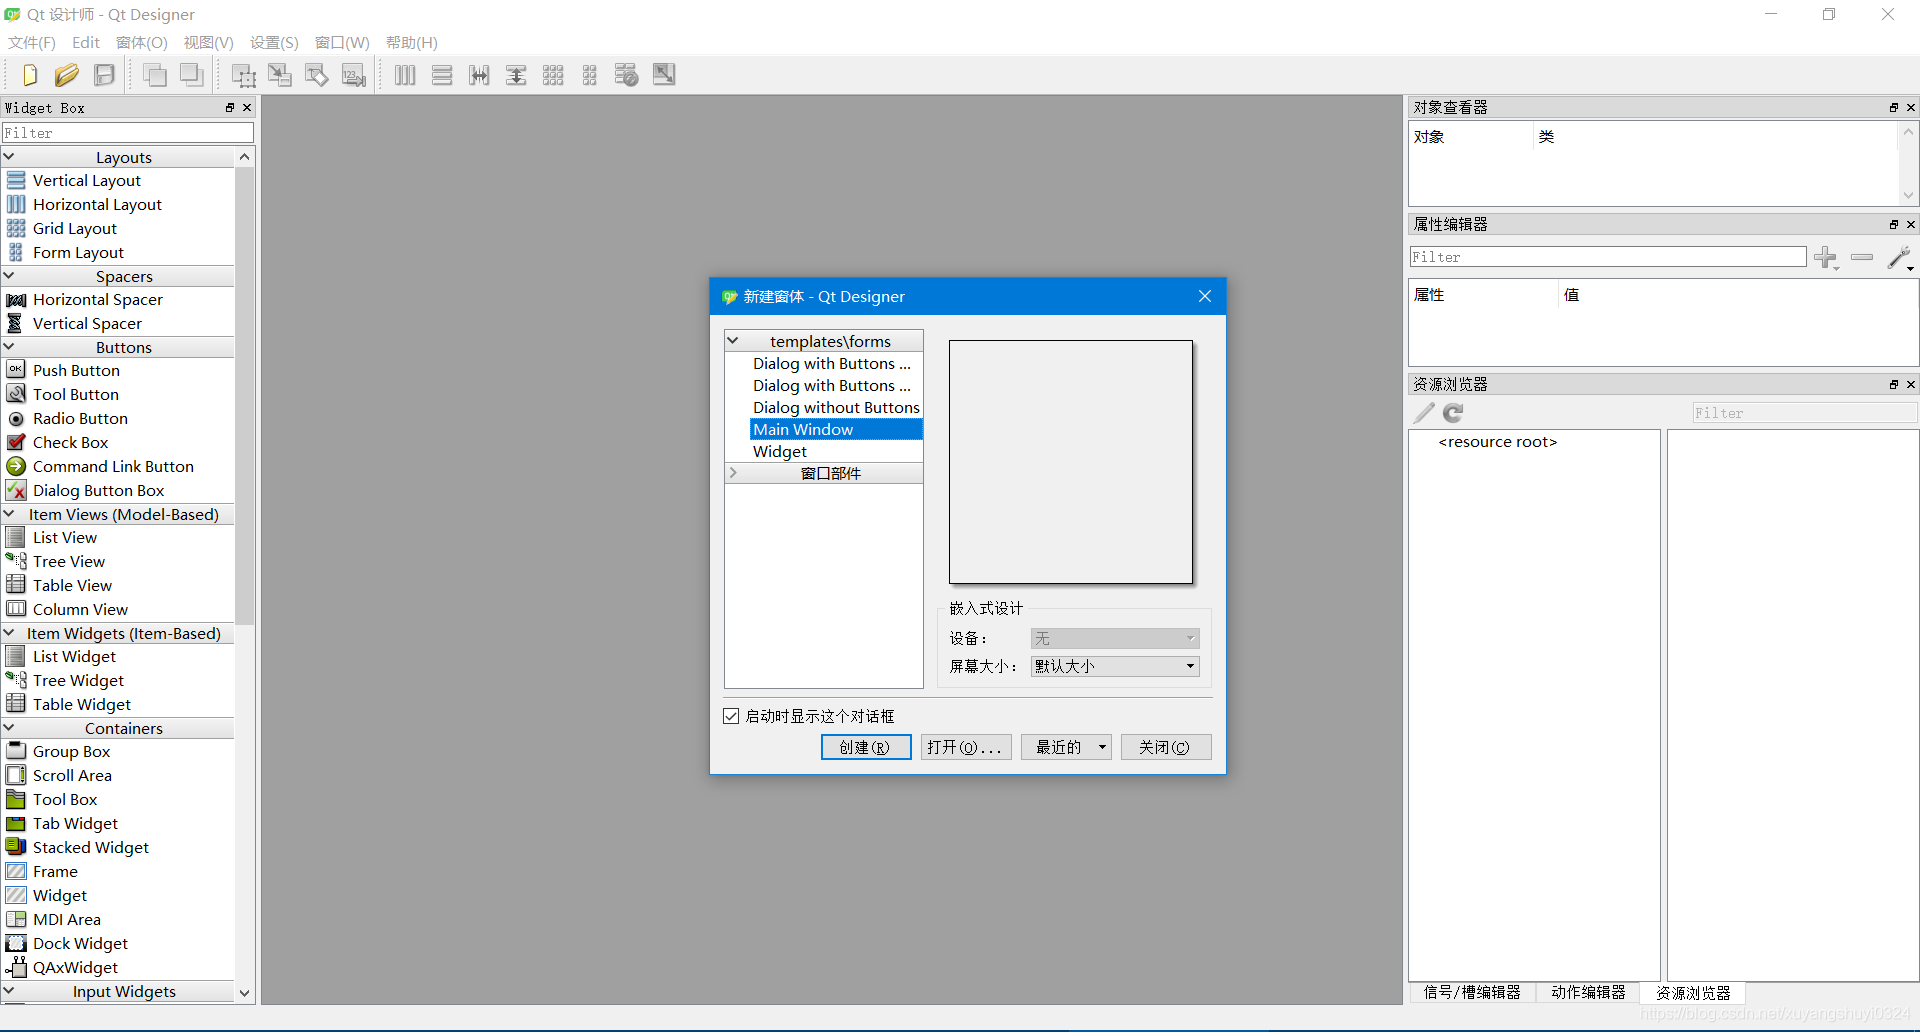The image size is (1920, 1032).
Task: Open the 最近的 recent forms dropdown
Action: (1102, 747)
